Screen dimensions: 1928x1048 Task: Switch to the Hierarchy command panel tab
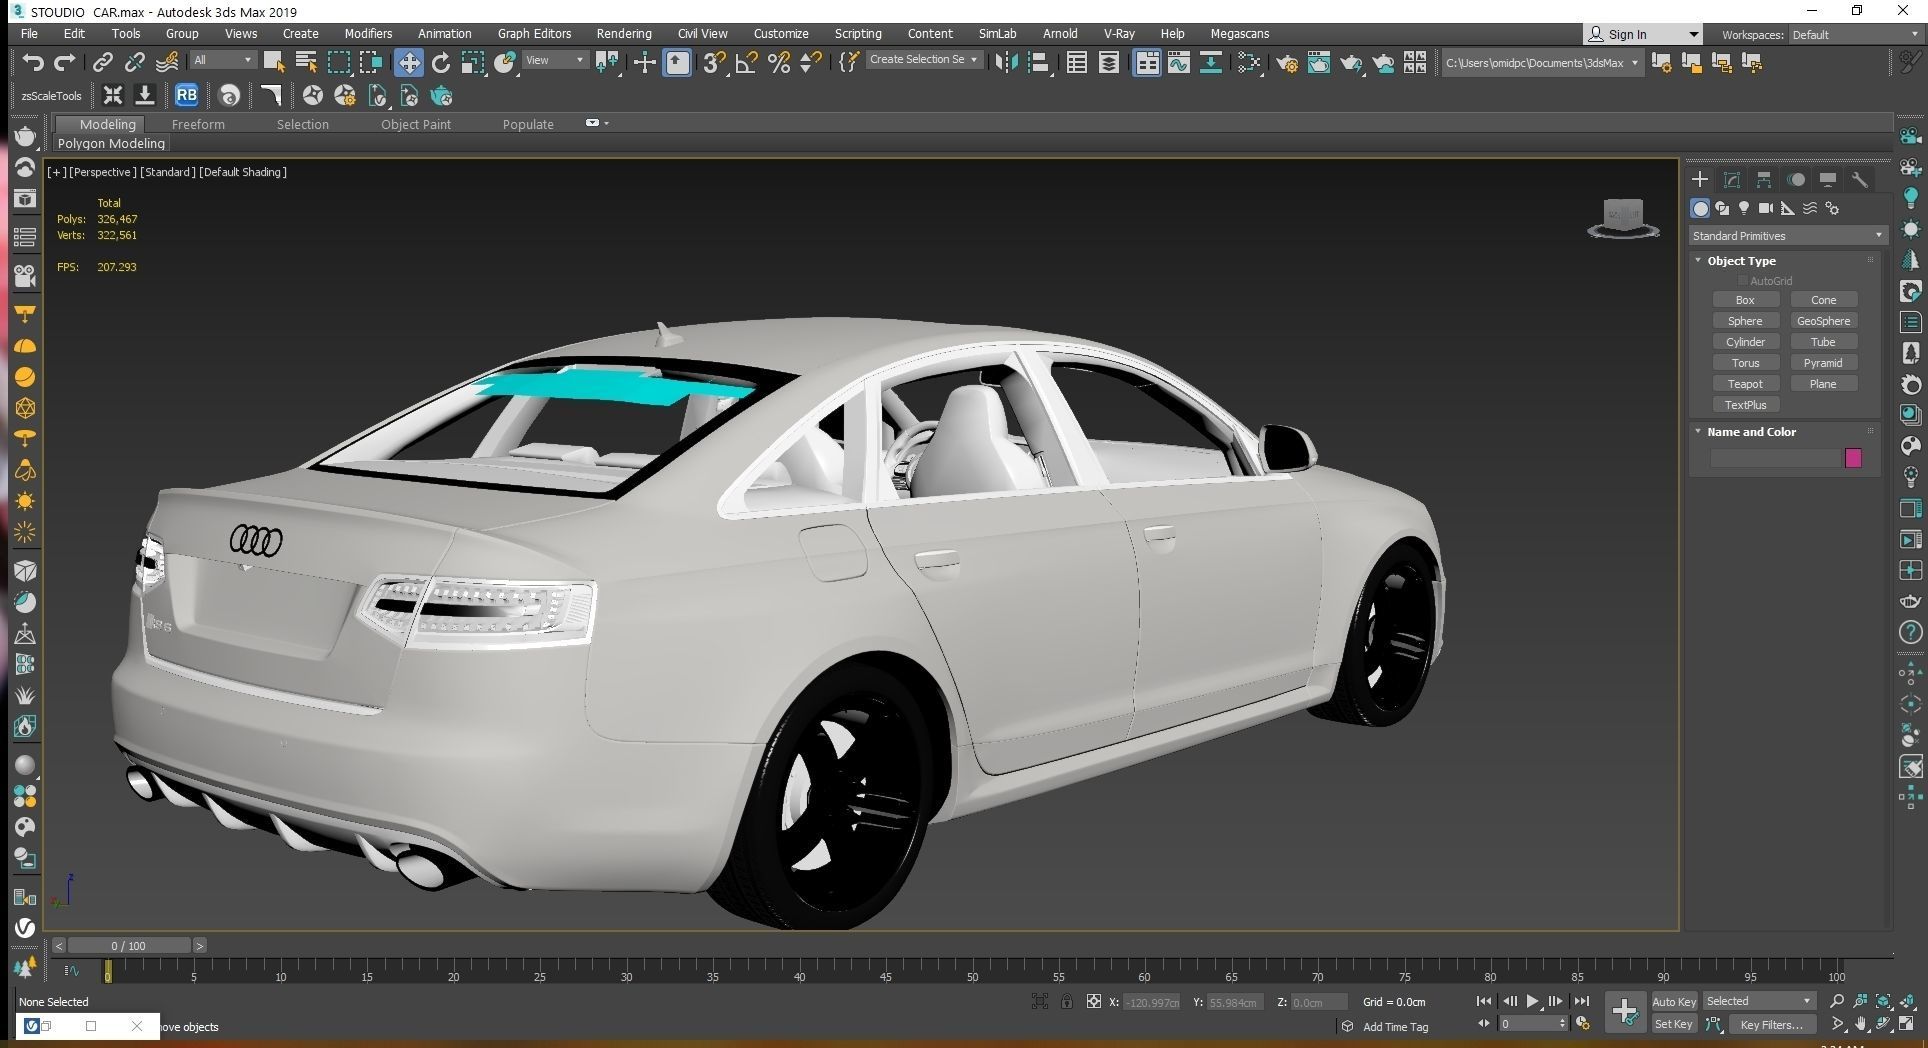coord(1764,180)
